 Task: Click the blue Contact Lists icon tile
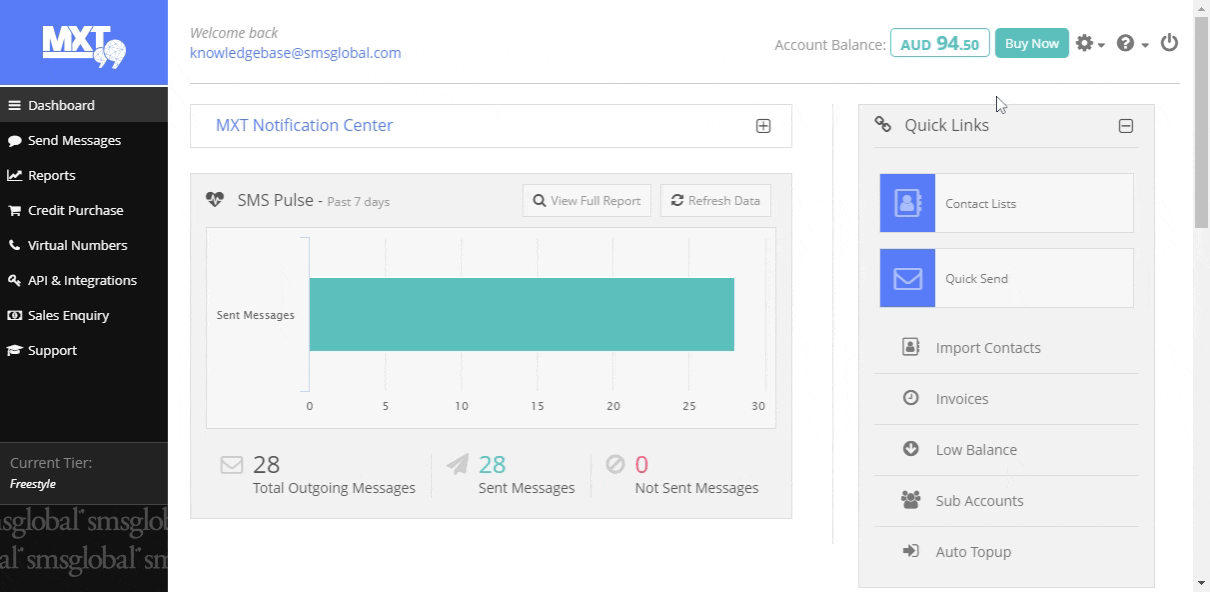(907, 203)
